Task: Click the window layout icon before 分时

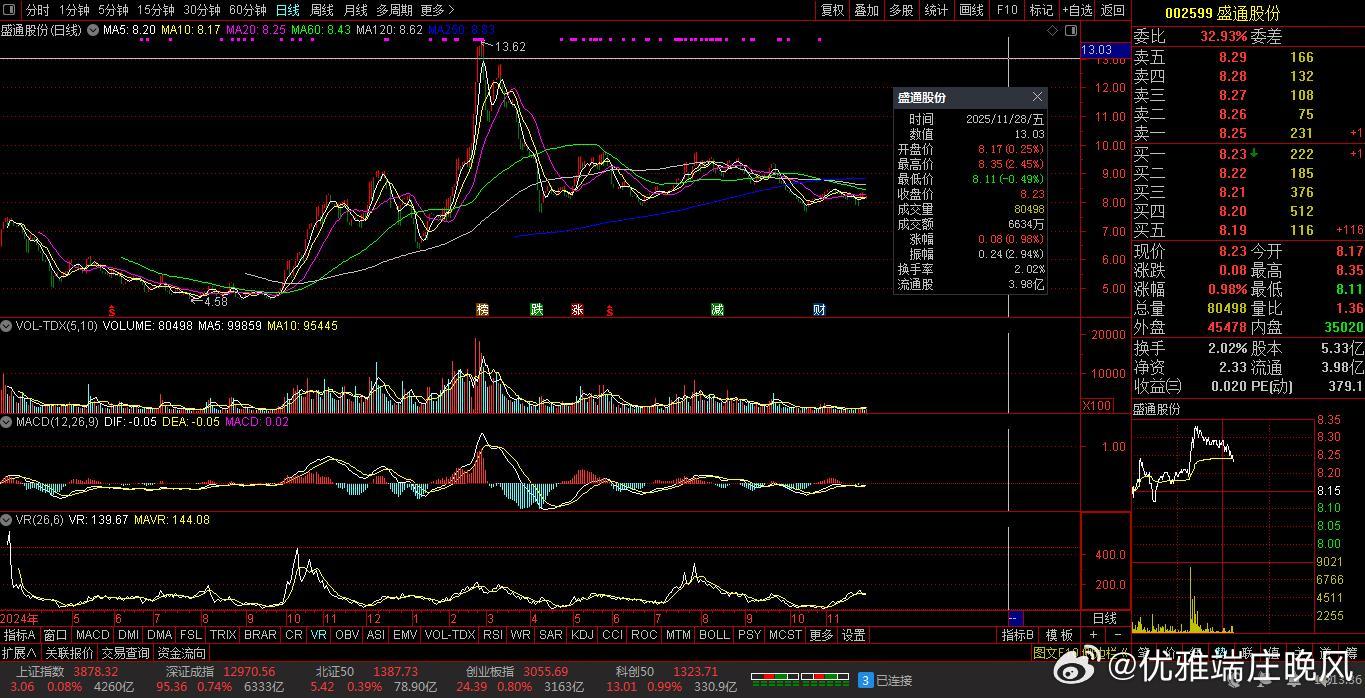Action: [x=11, y=10]
